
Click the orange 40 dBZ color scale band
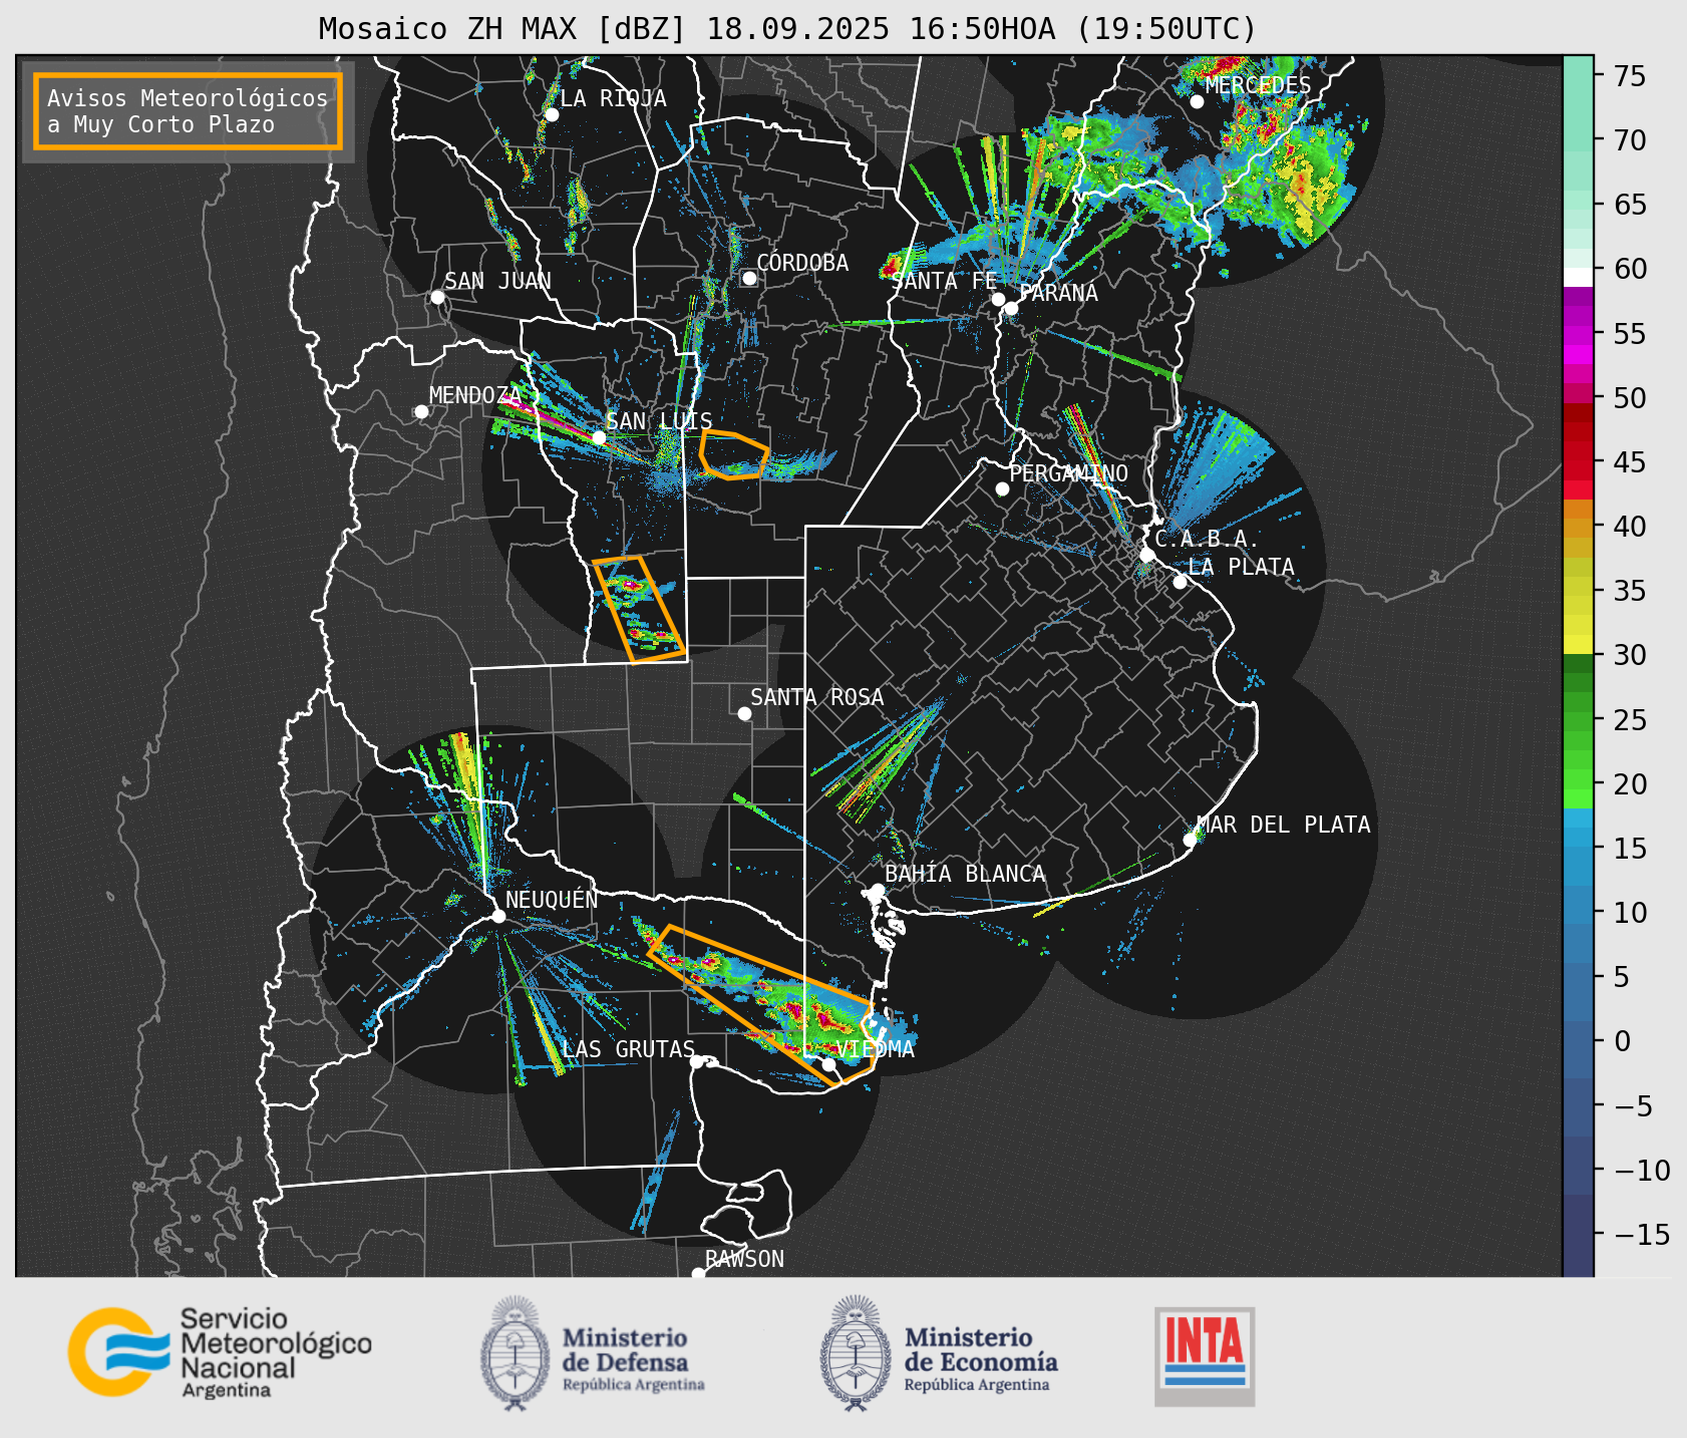pos(1578,527)
